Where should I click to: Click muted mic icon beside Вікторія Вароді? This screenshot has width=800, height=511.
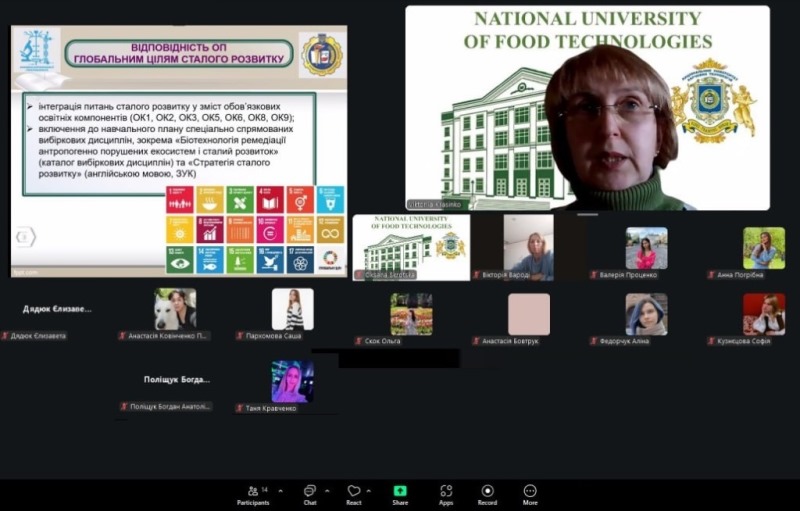pos(477,275)
